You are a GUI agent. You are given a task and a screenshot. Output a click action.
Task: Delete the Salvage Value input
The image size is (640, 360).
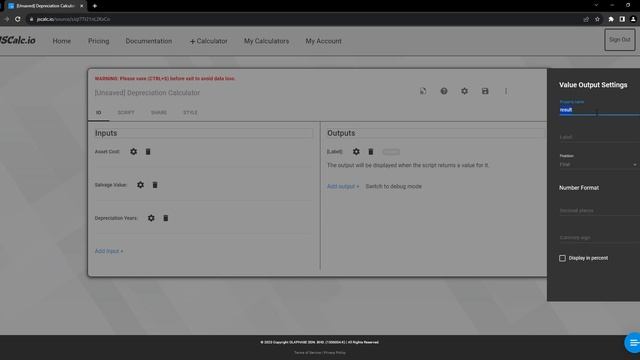pyautogui.click(x=155, y=185)
